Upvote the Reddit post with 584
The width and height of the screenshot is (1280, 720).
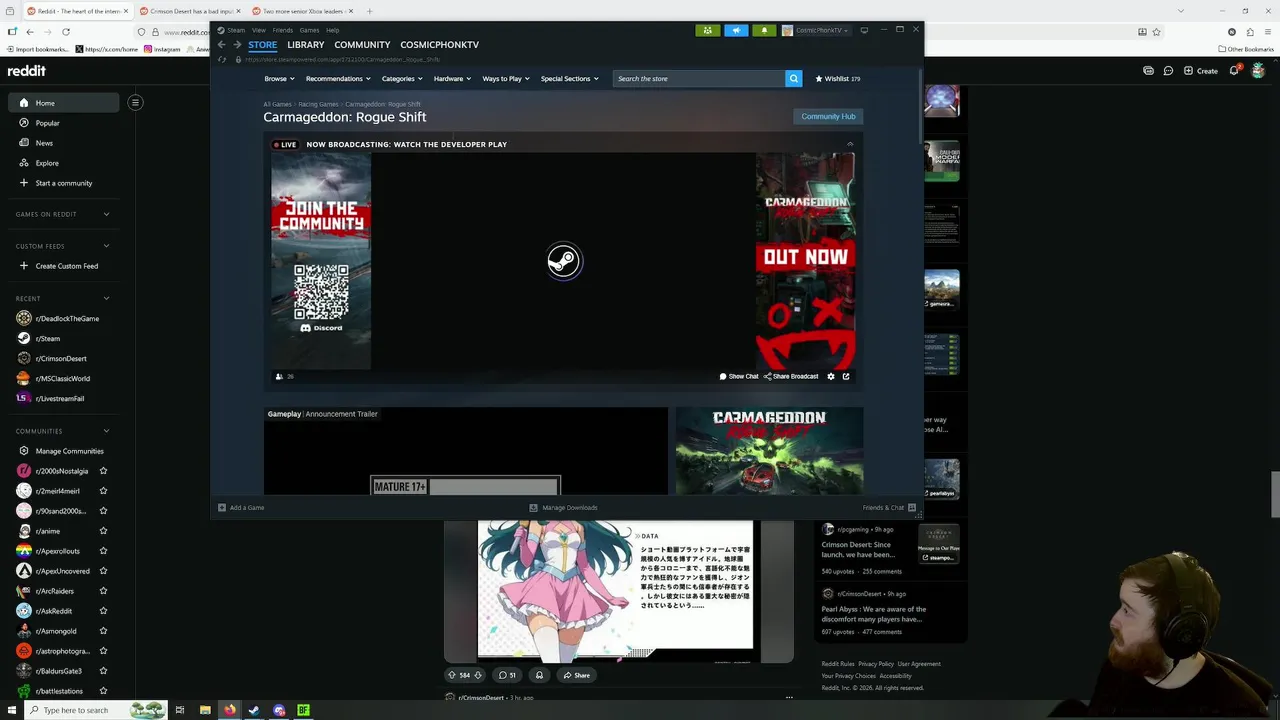[452, 675]
